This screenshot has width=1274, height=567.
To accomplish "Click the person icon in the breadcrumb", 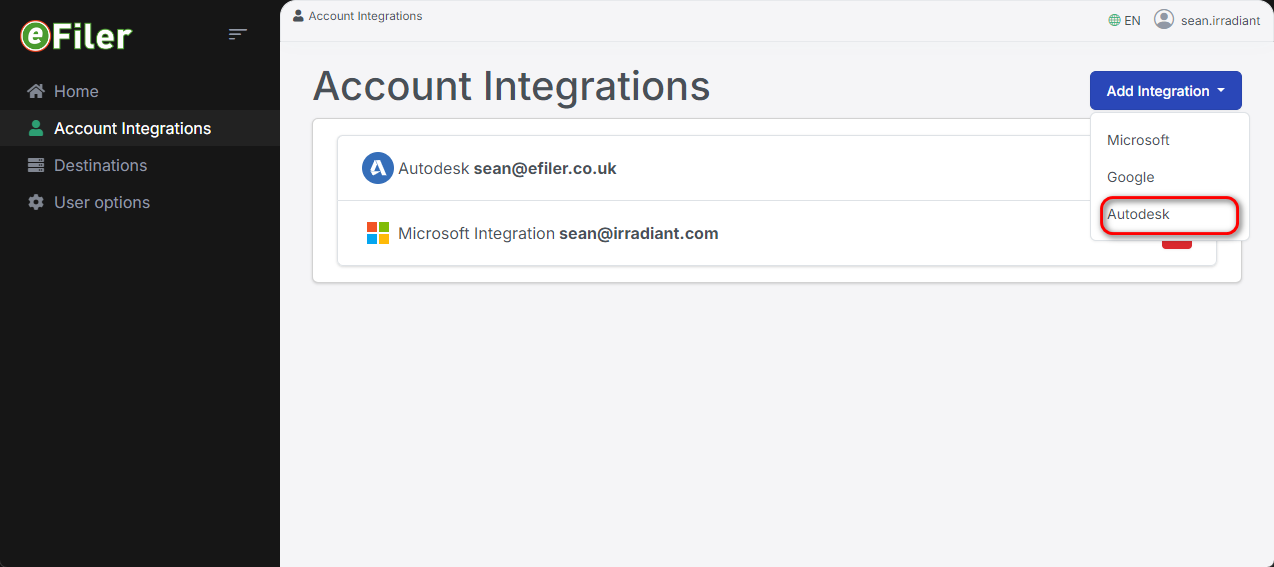I will (298, 16).
